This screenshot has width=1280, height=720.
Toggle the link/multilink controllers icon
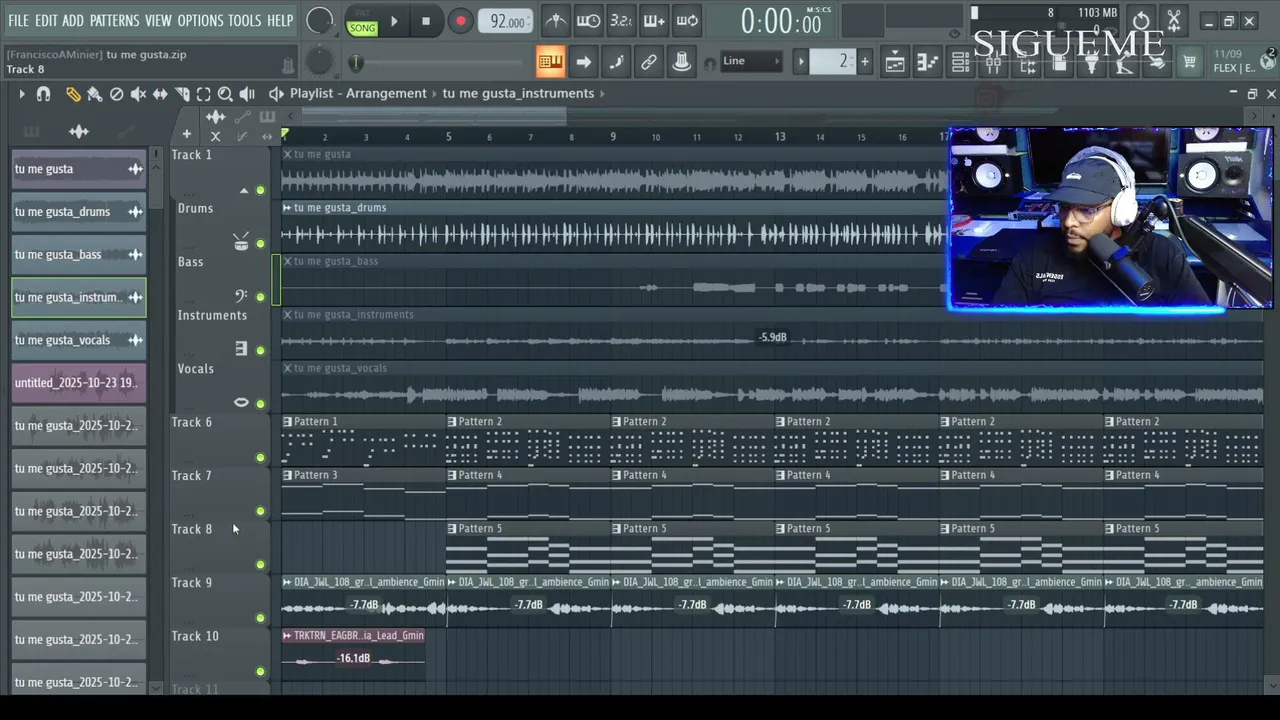(649, 62)
